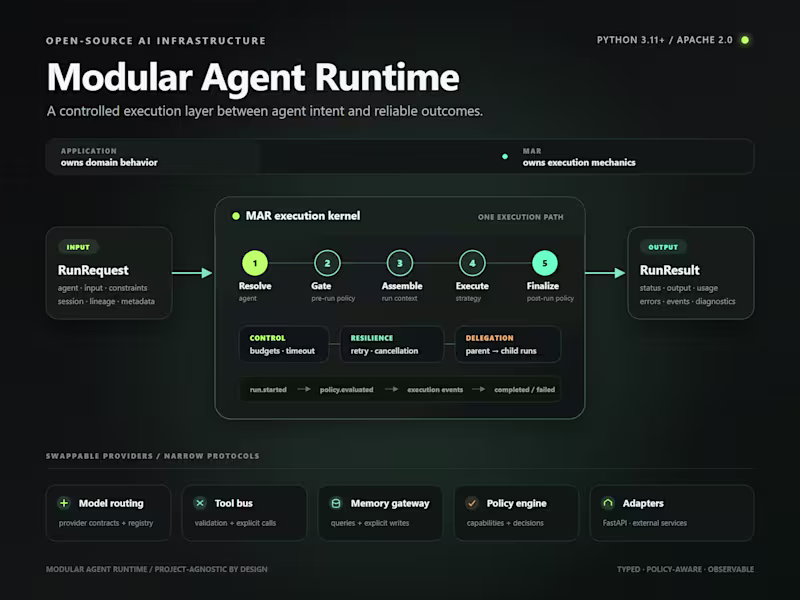Click the teal dot next to MAR label

(505, 157)
